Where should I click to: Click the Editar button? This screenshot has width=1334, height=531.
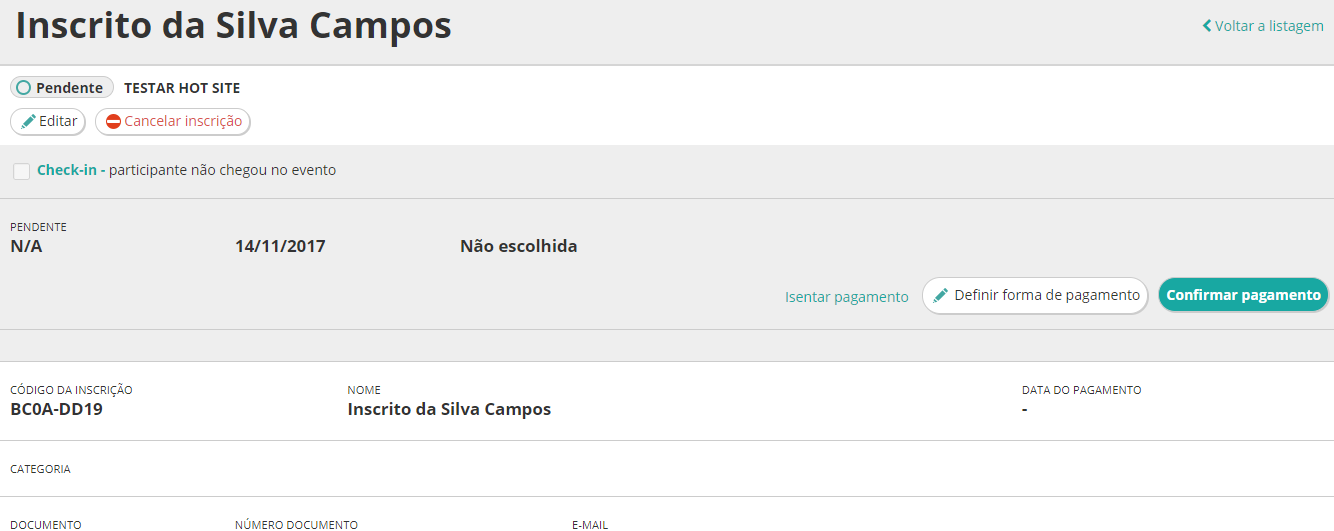(48, 121)
